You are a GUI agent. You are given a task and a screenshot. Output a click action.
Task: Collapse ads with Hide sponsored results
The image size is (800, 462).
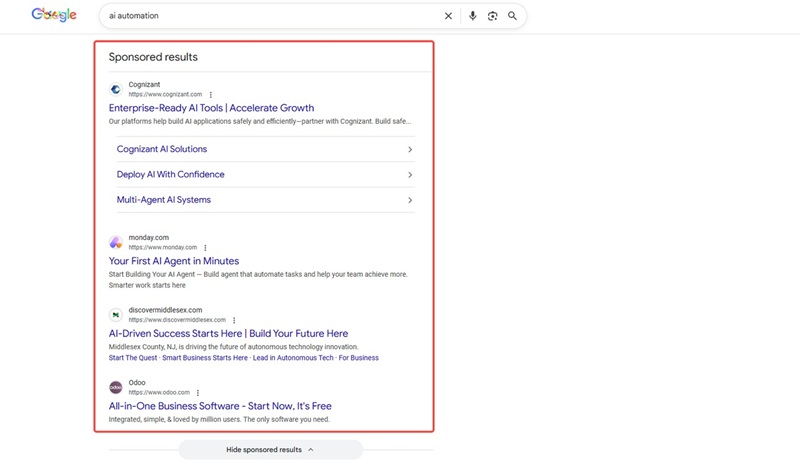270,450
